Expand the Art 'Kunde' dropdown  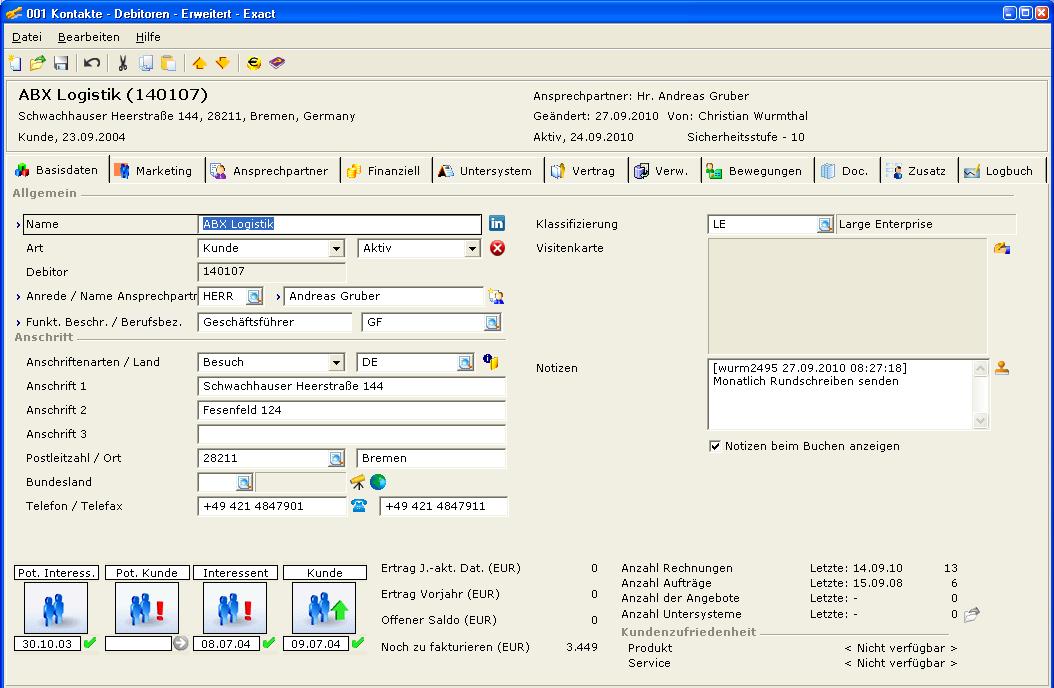336,249
